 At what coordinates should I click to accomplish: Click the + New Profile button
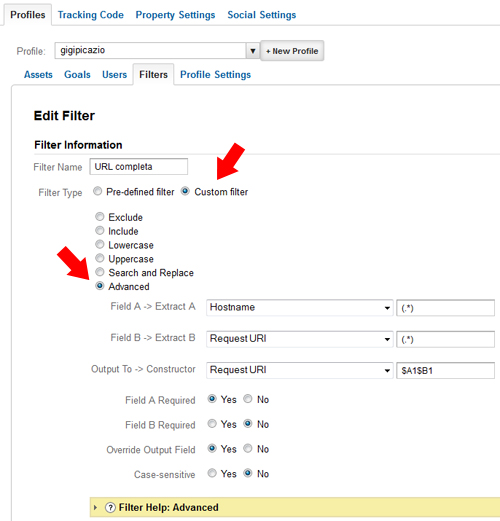pyautogui.click(x=292, y=51)
